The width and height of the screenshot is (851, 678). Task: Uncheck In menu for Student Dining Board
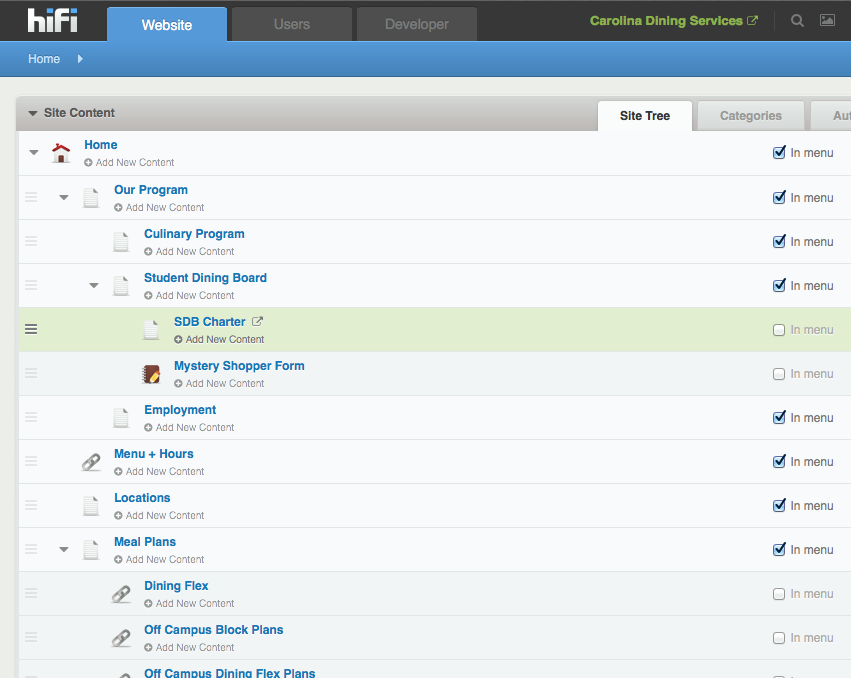point(779,286)
